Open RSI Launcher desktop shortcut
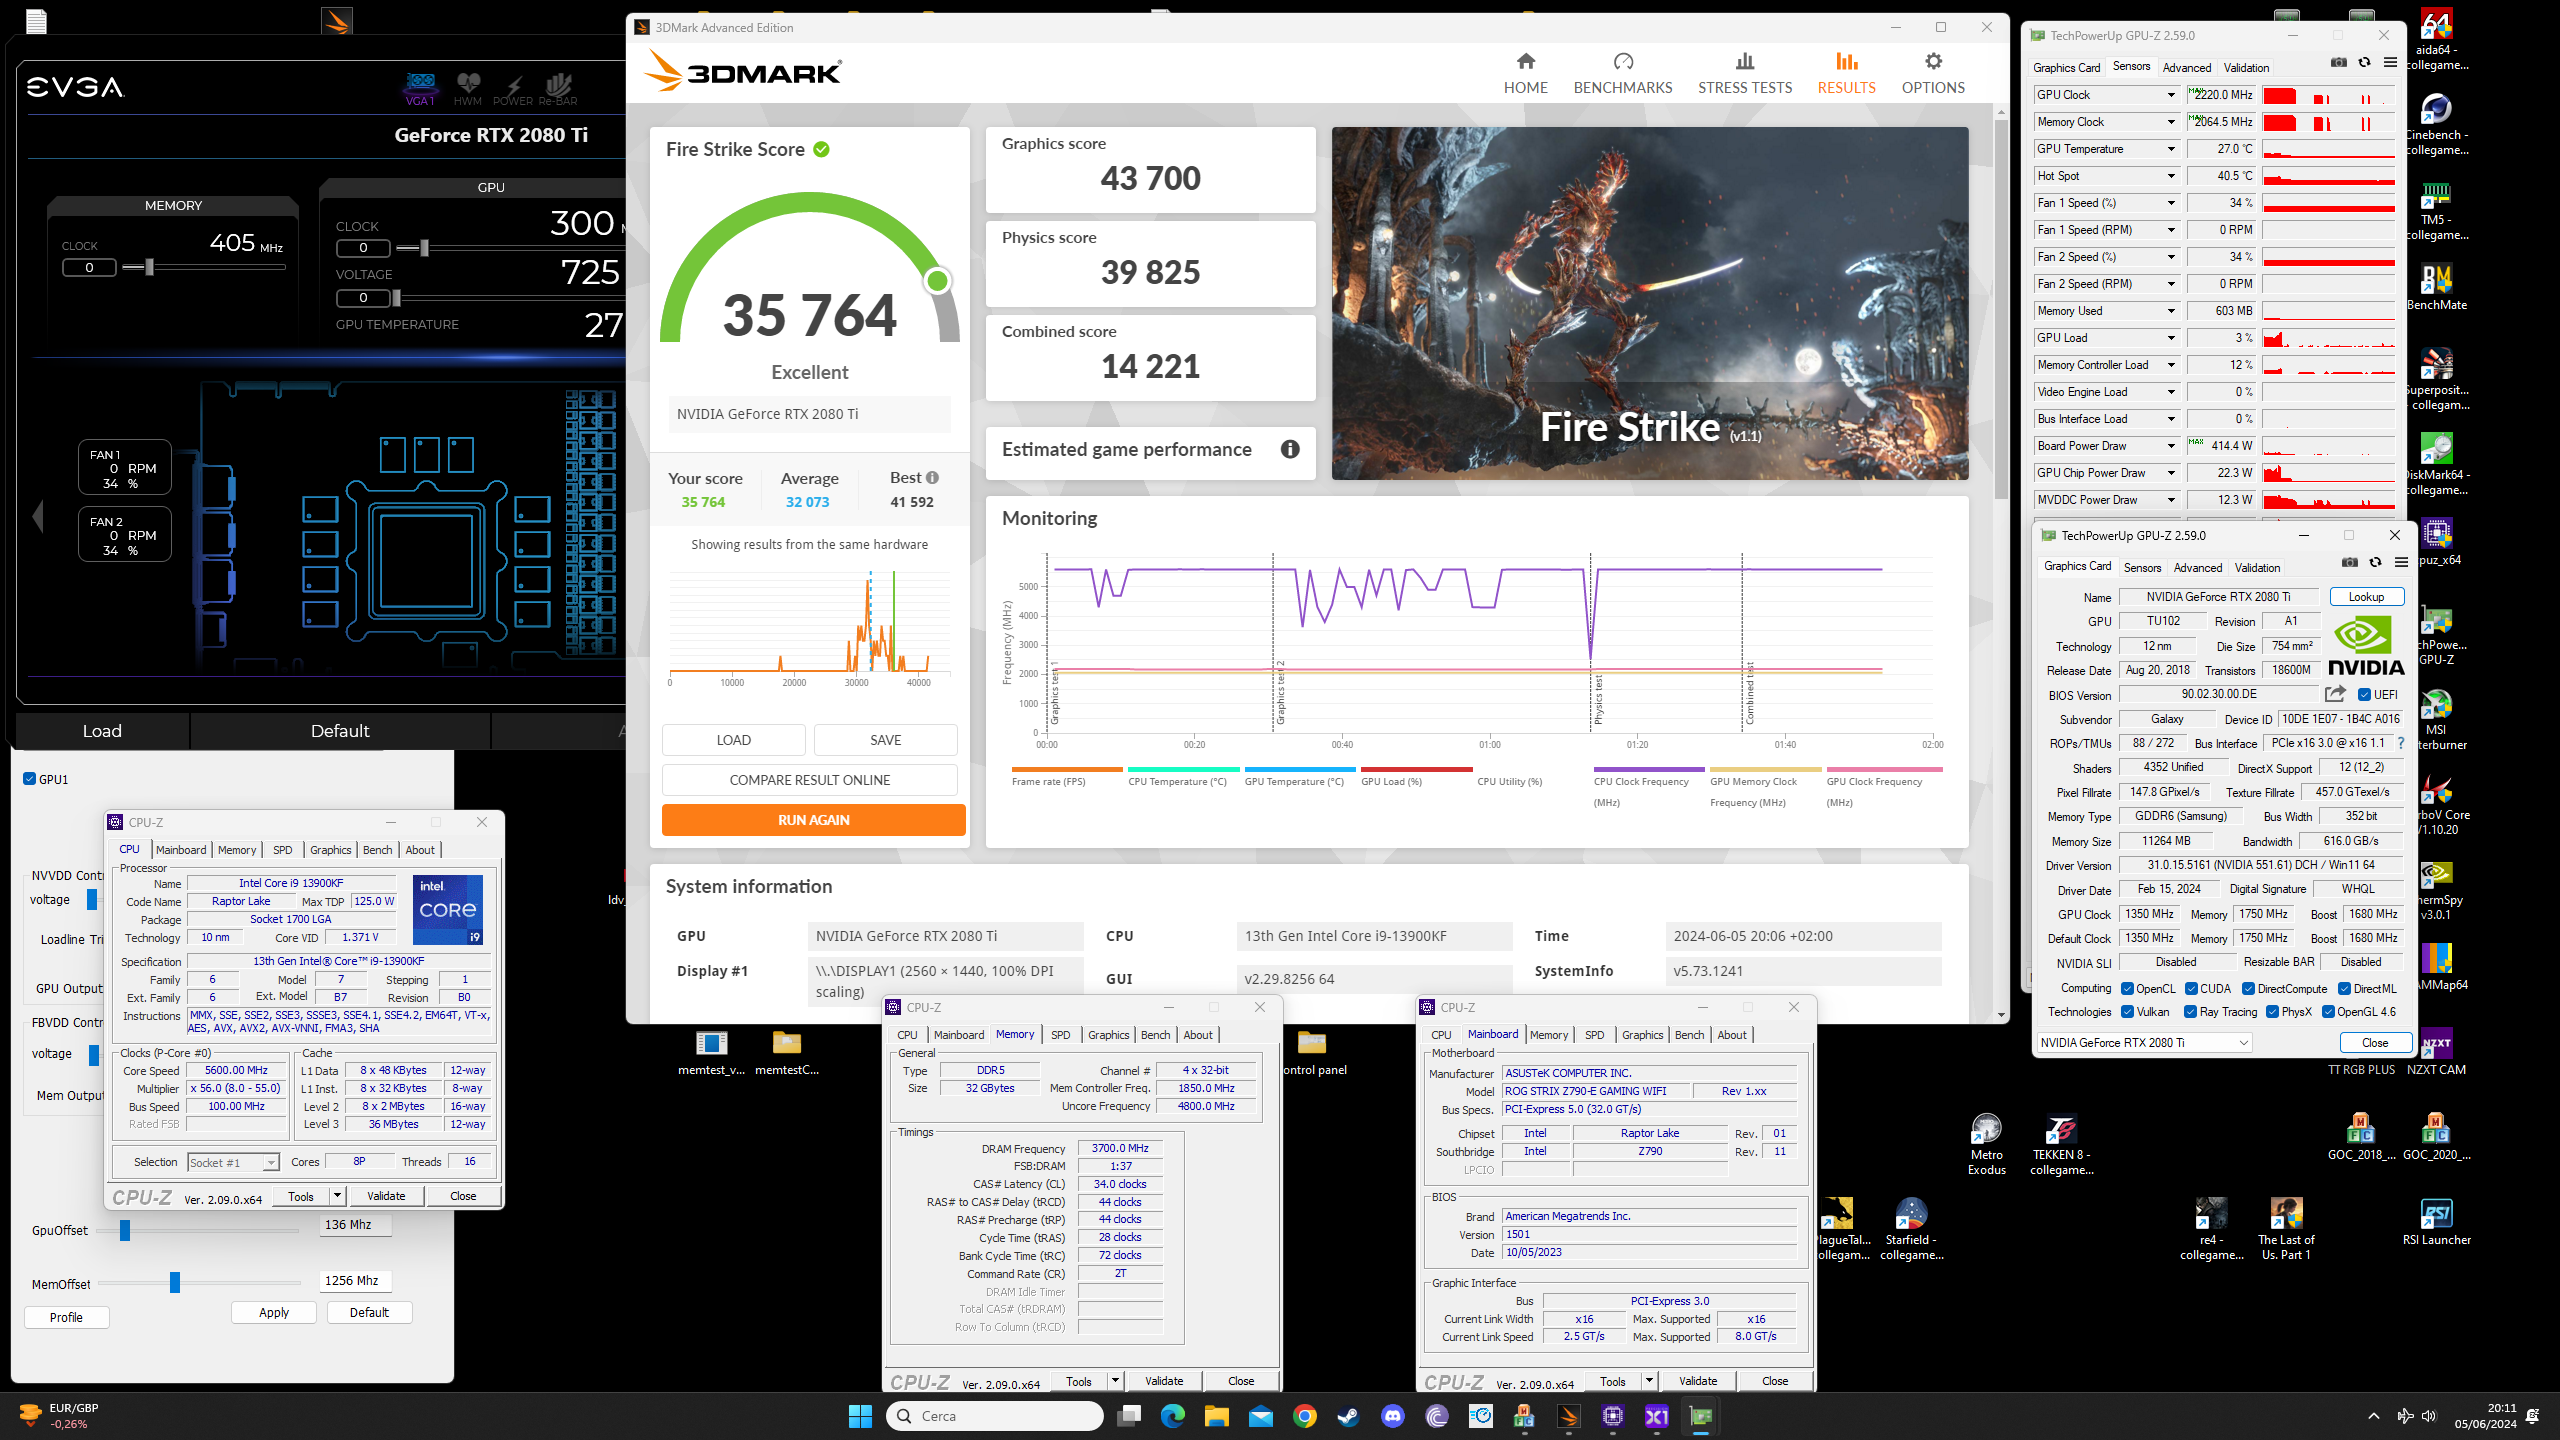Screen dimensions: 2560x1440 tap(2436, 1222)
